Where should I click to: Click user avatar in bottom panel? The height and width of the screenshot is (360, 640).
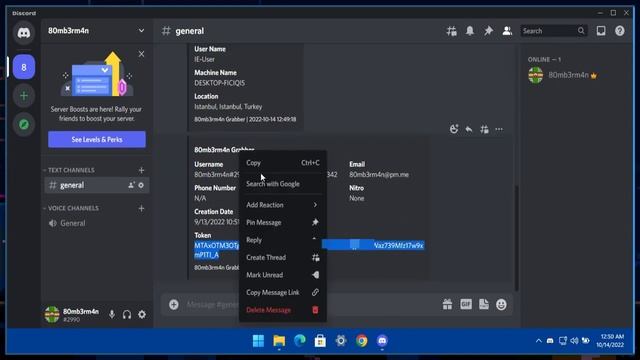tap(52, 315)
